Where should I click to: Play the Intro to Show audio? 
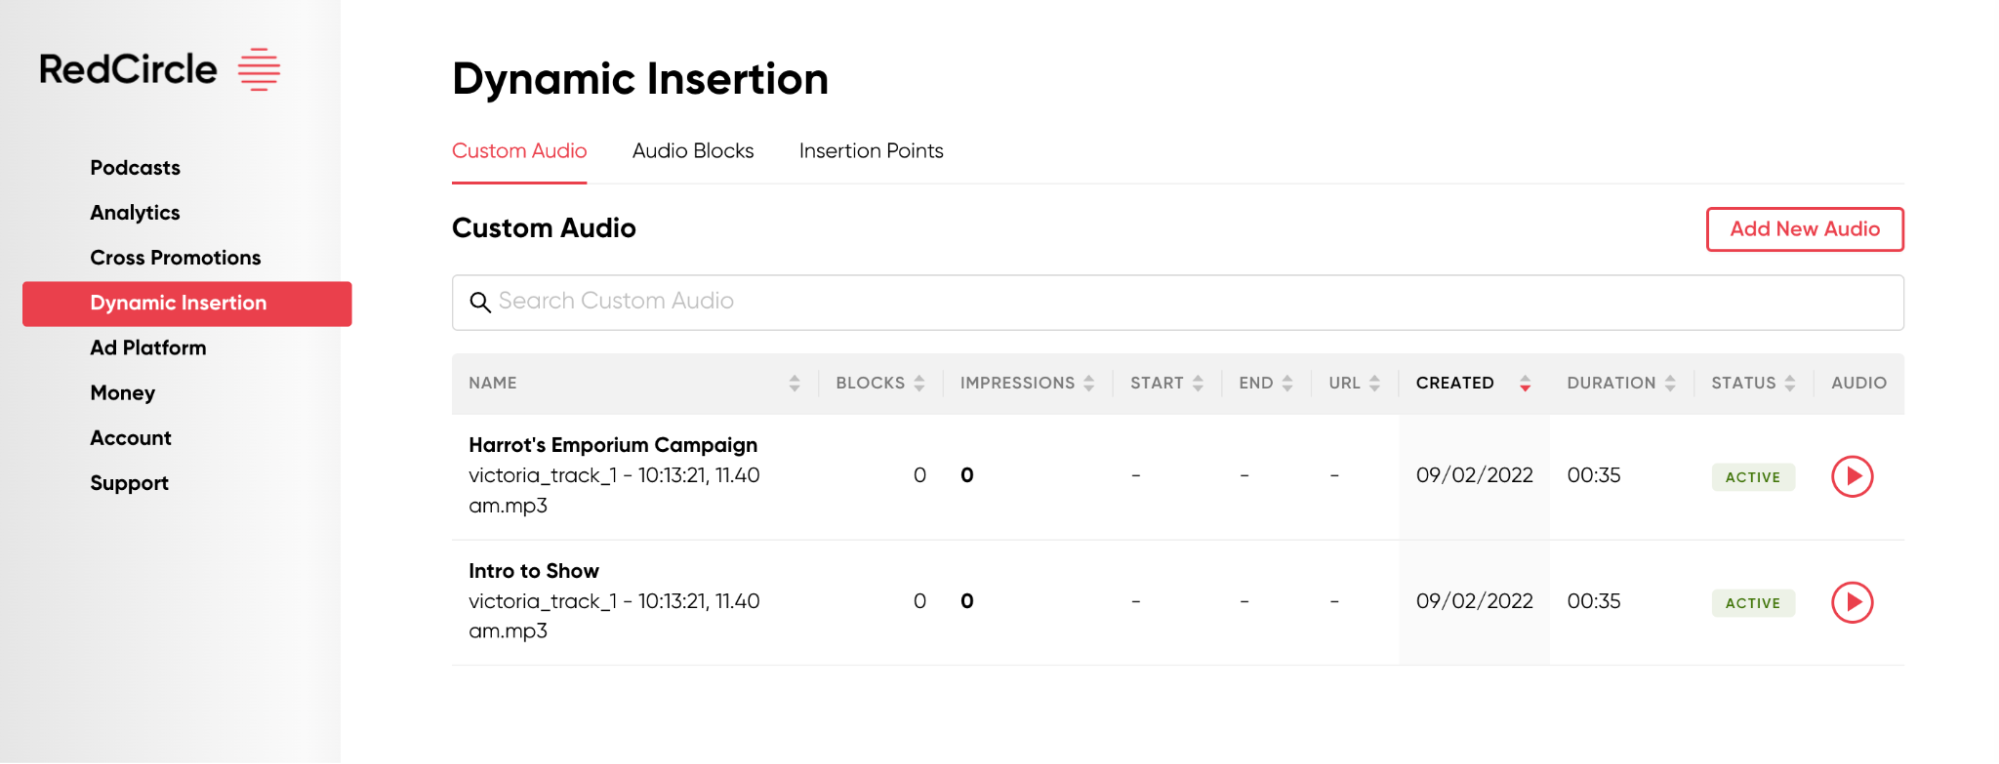click(x=1852, y=602)
